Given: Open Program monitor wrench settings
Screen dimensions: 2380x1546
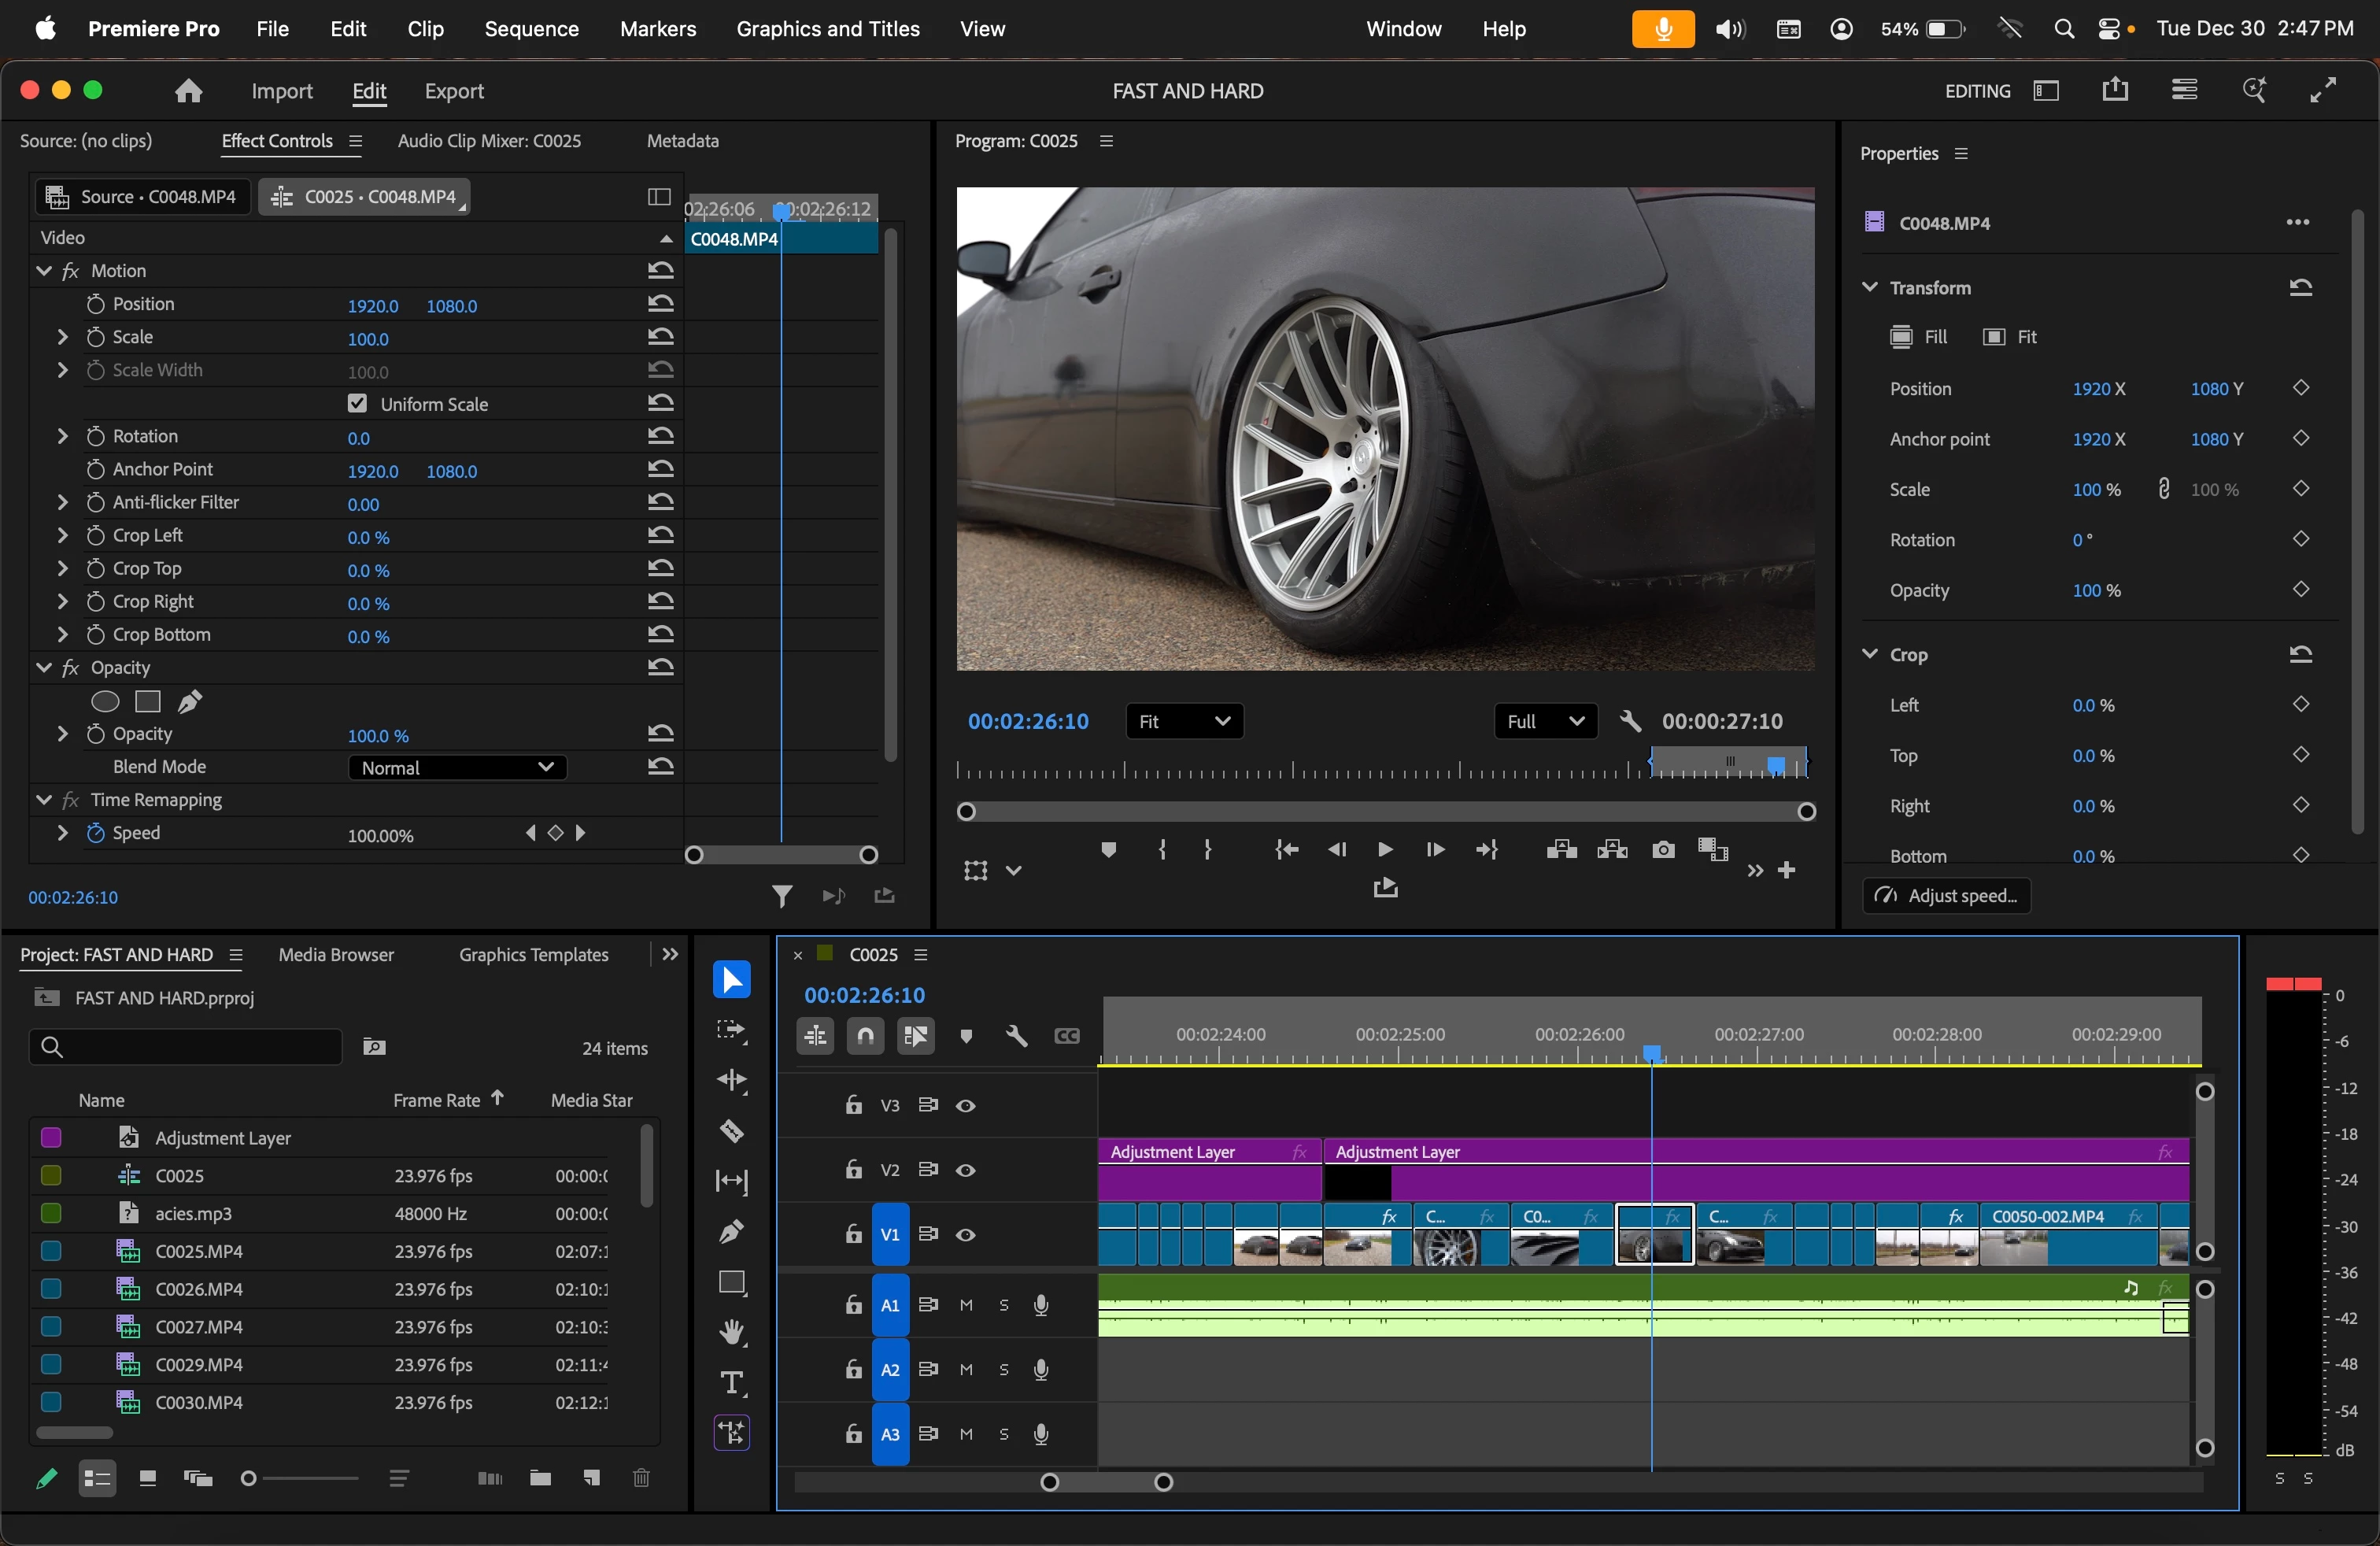Looking at the screenshot, I should pyautogui.click(x=1630, y=721).
